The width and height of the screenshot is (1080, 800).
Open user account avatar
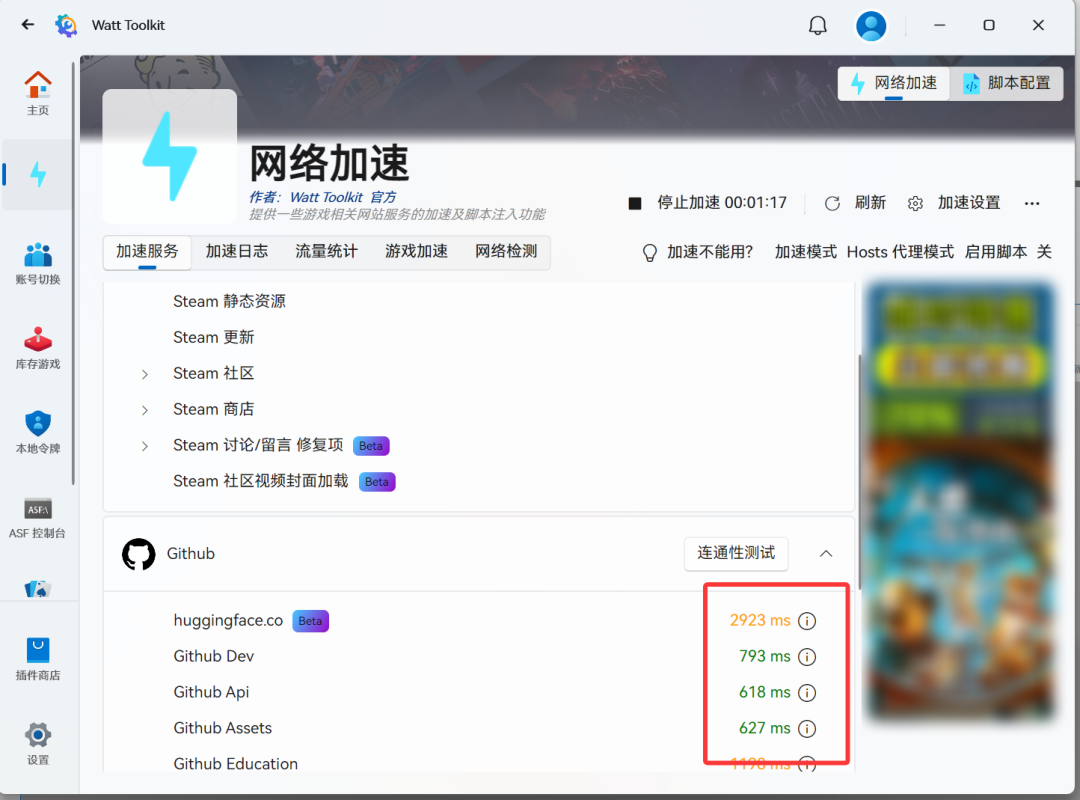click(871, 25)
